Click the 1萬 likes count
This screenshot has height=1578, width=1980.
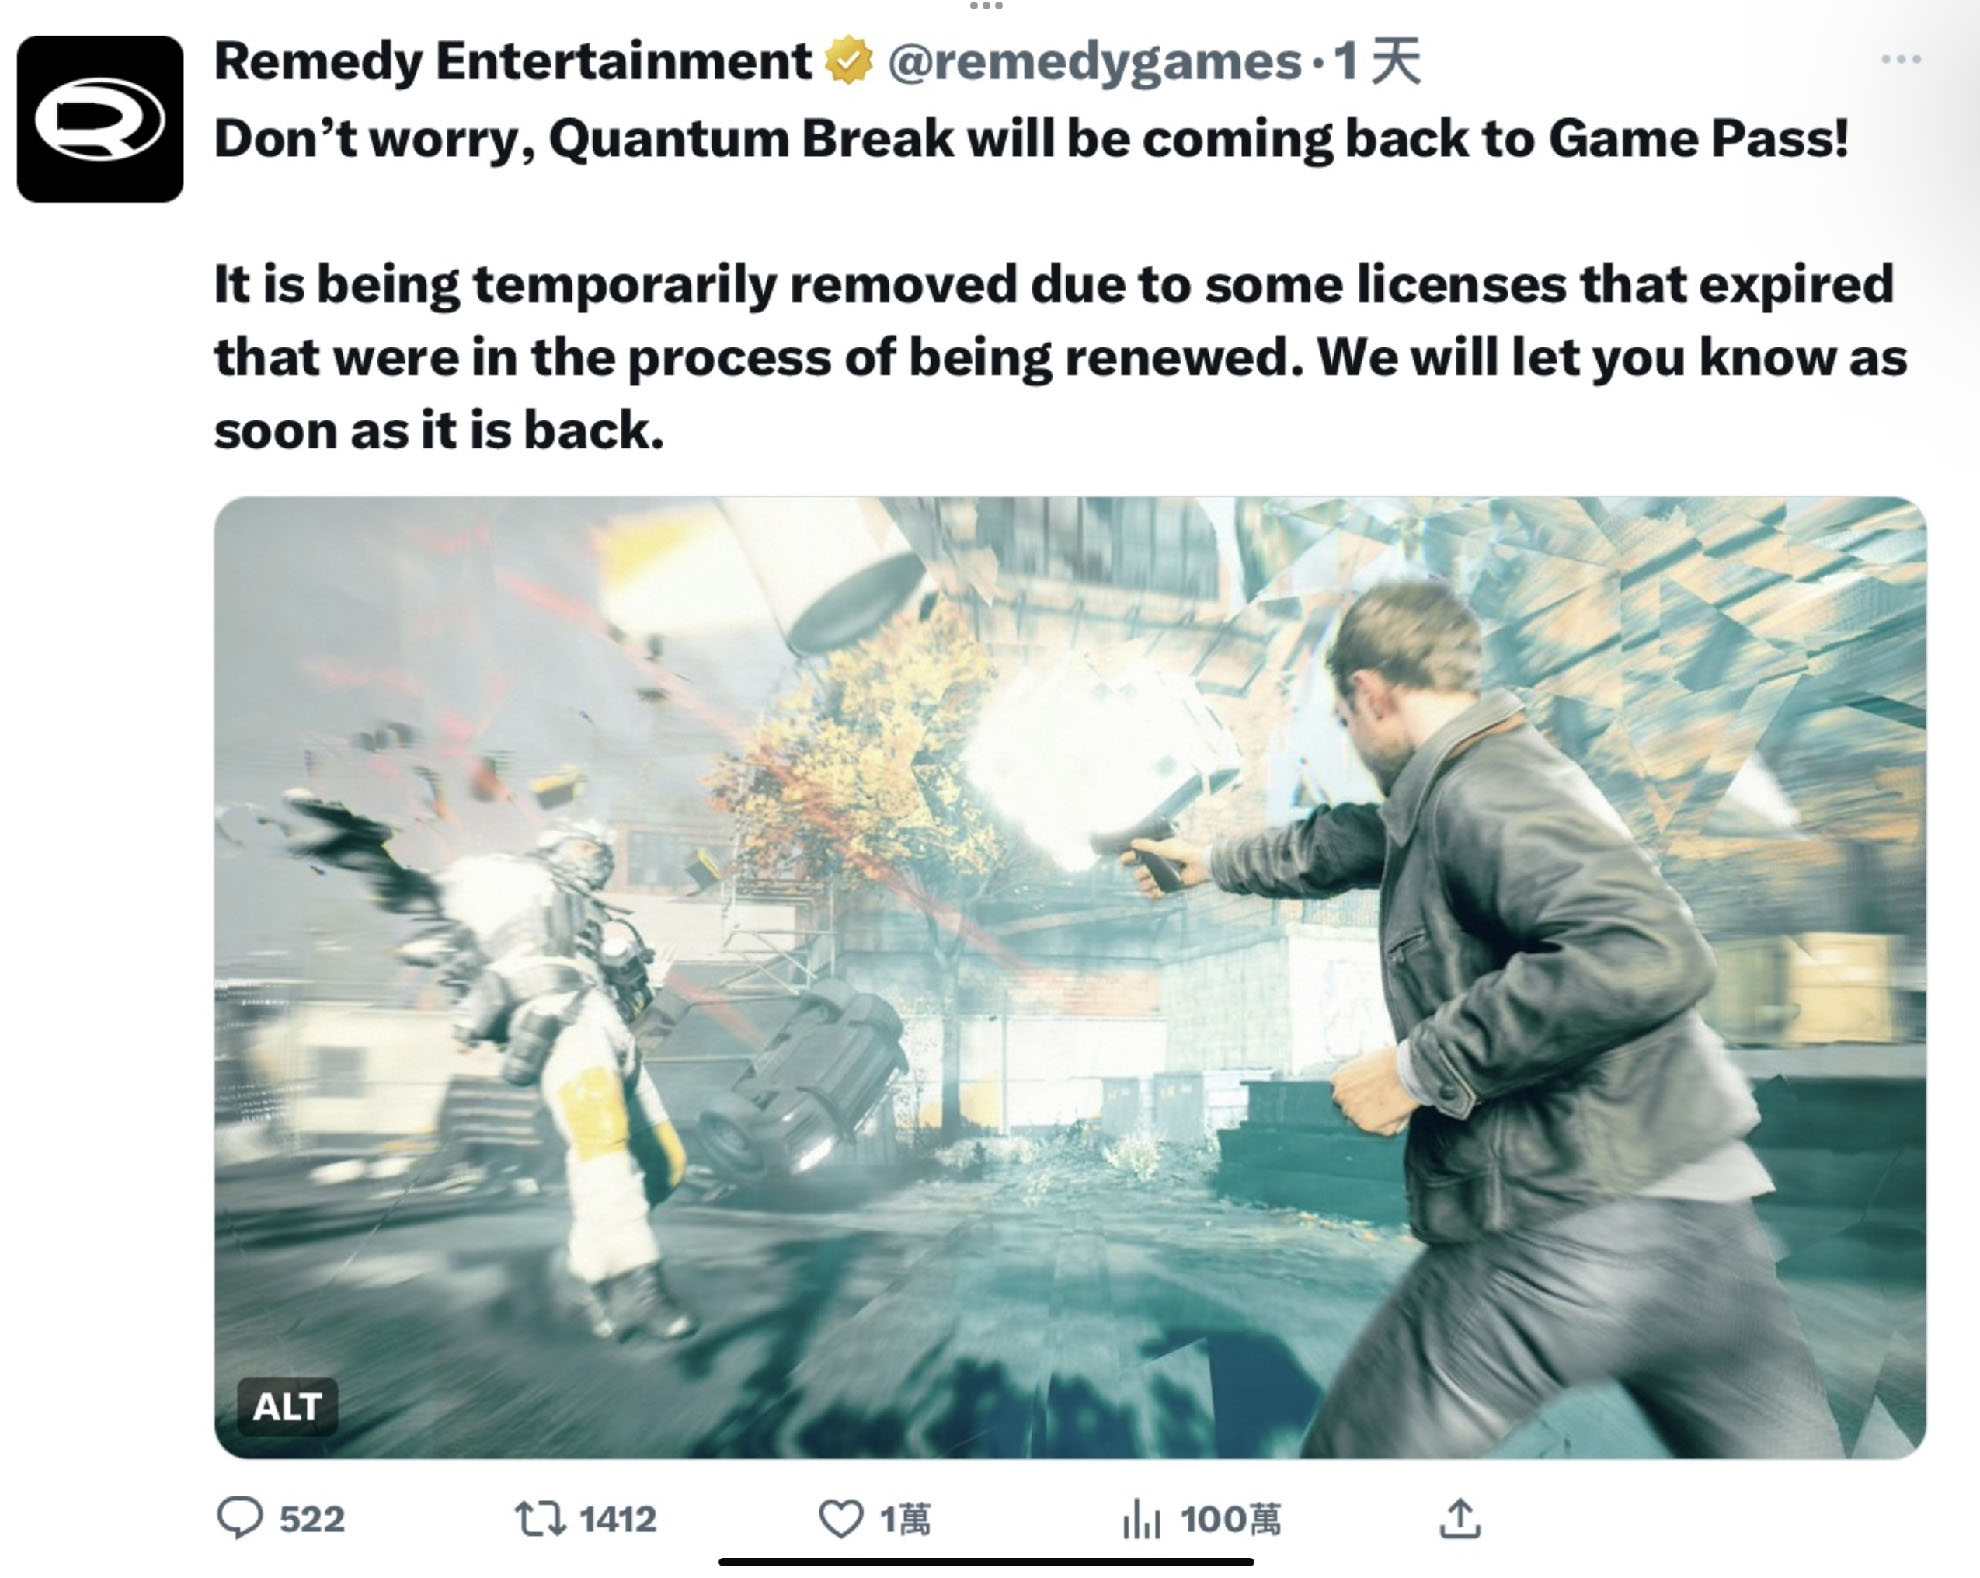coord(905,1519)
